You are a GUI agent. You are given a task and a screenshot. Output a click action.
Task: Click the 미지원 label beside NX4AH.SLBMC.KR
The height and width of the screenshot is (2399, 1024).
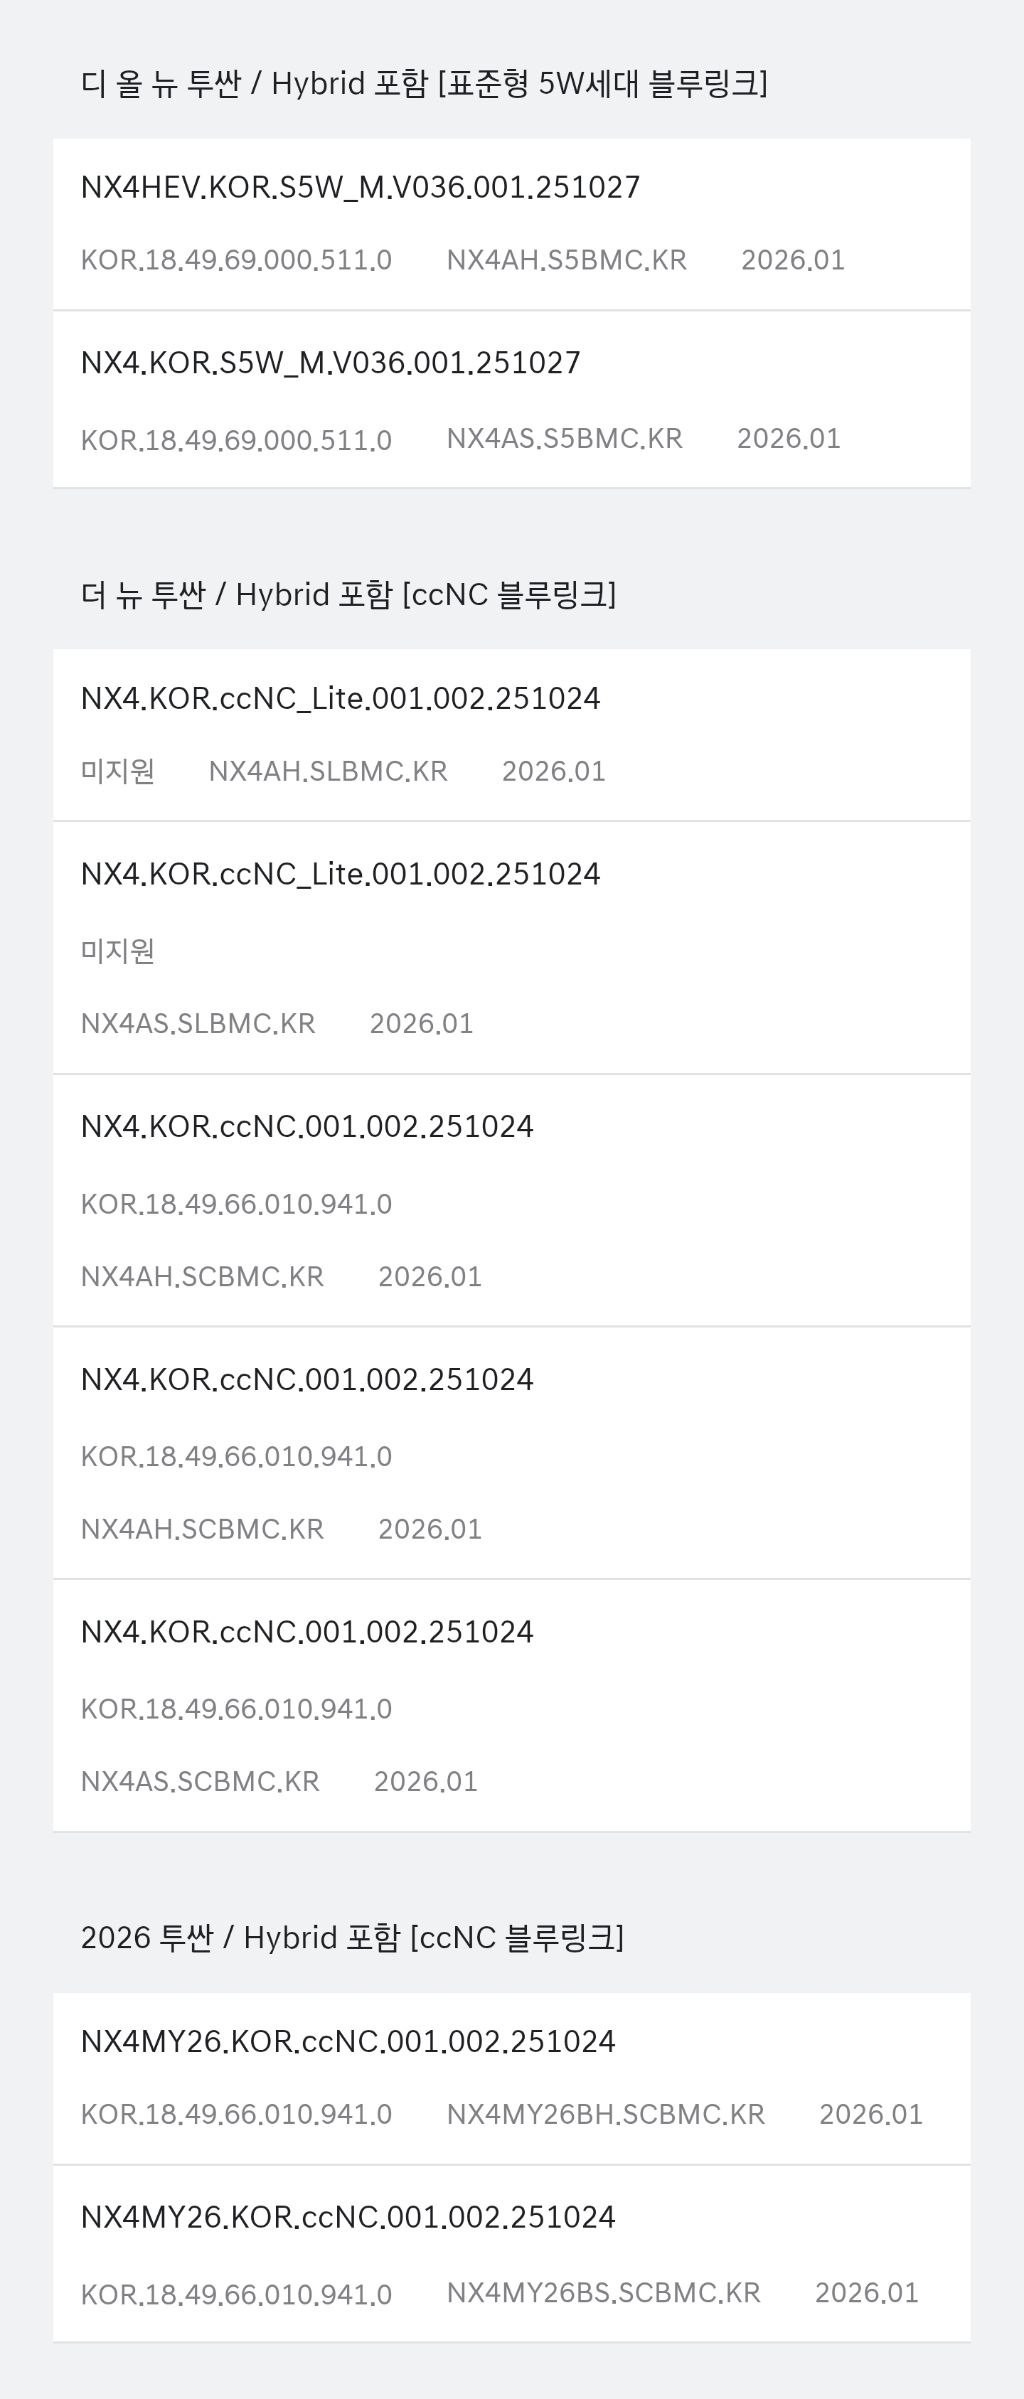tap(118, 772)
